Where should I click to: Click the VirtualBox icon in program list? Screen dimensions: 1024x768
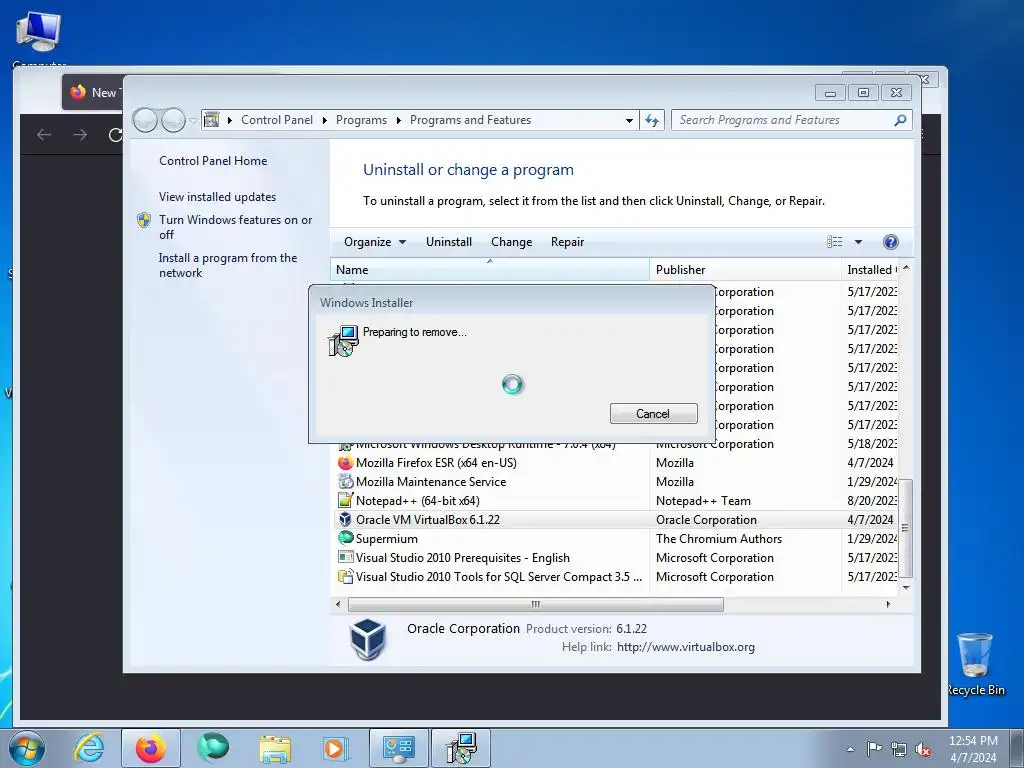345,519
